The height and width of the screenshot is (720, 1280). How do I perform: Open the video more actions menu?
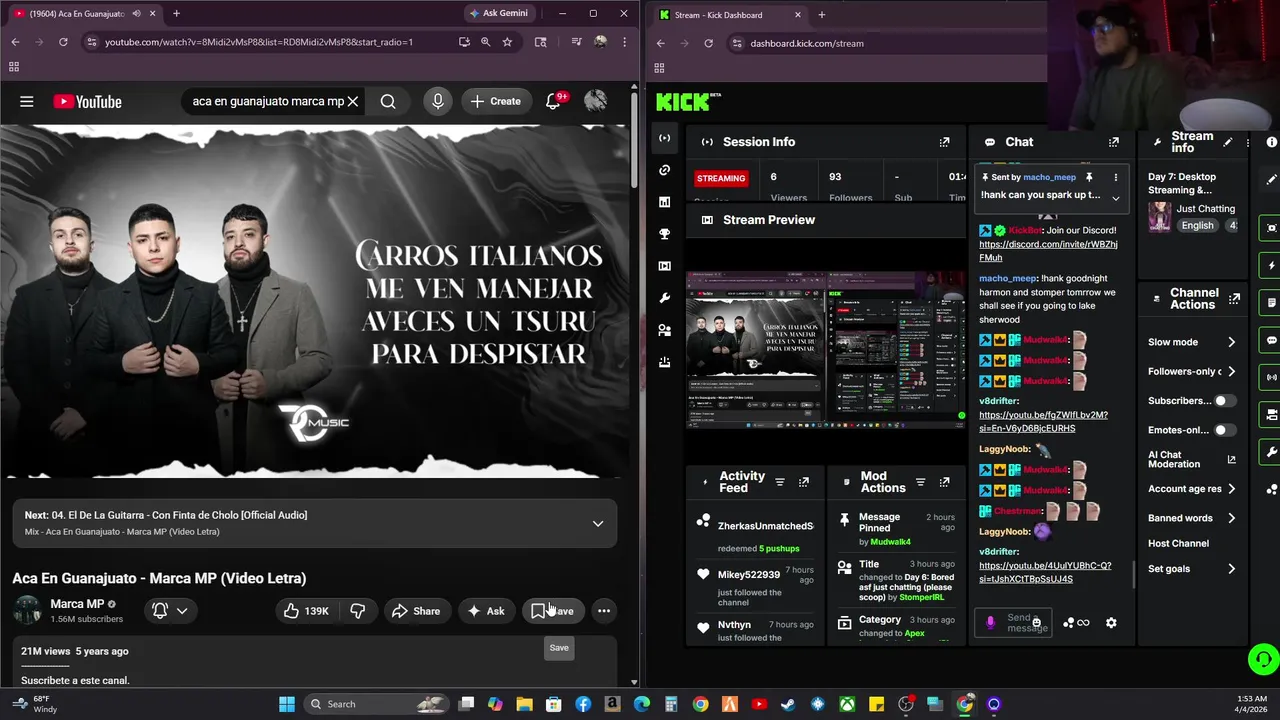604,611
